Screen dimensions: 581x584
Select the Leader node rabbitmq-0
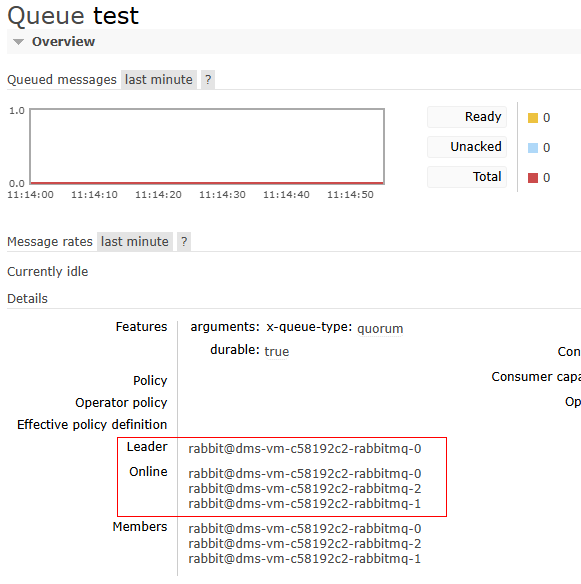(305, 448)
